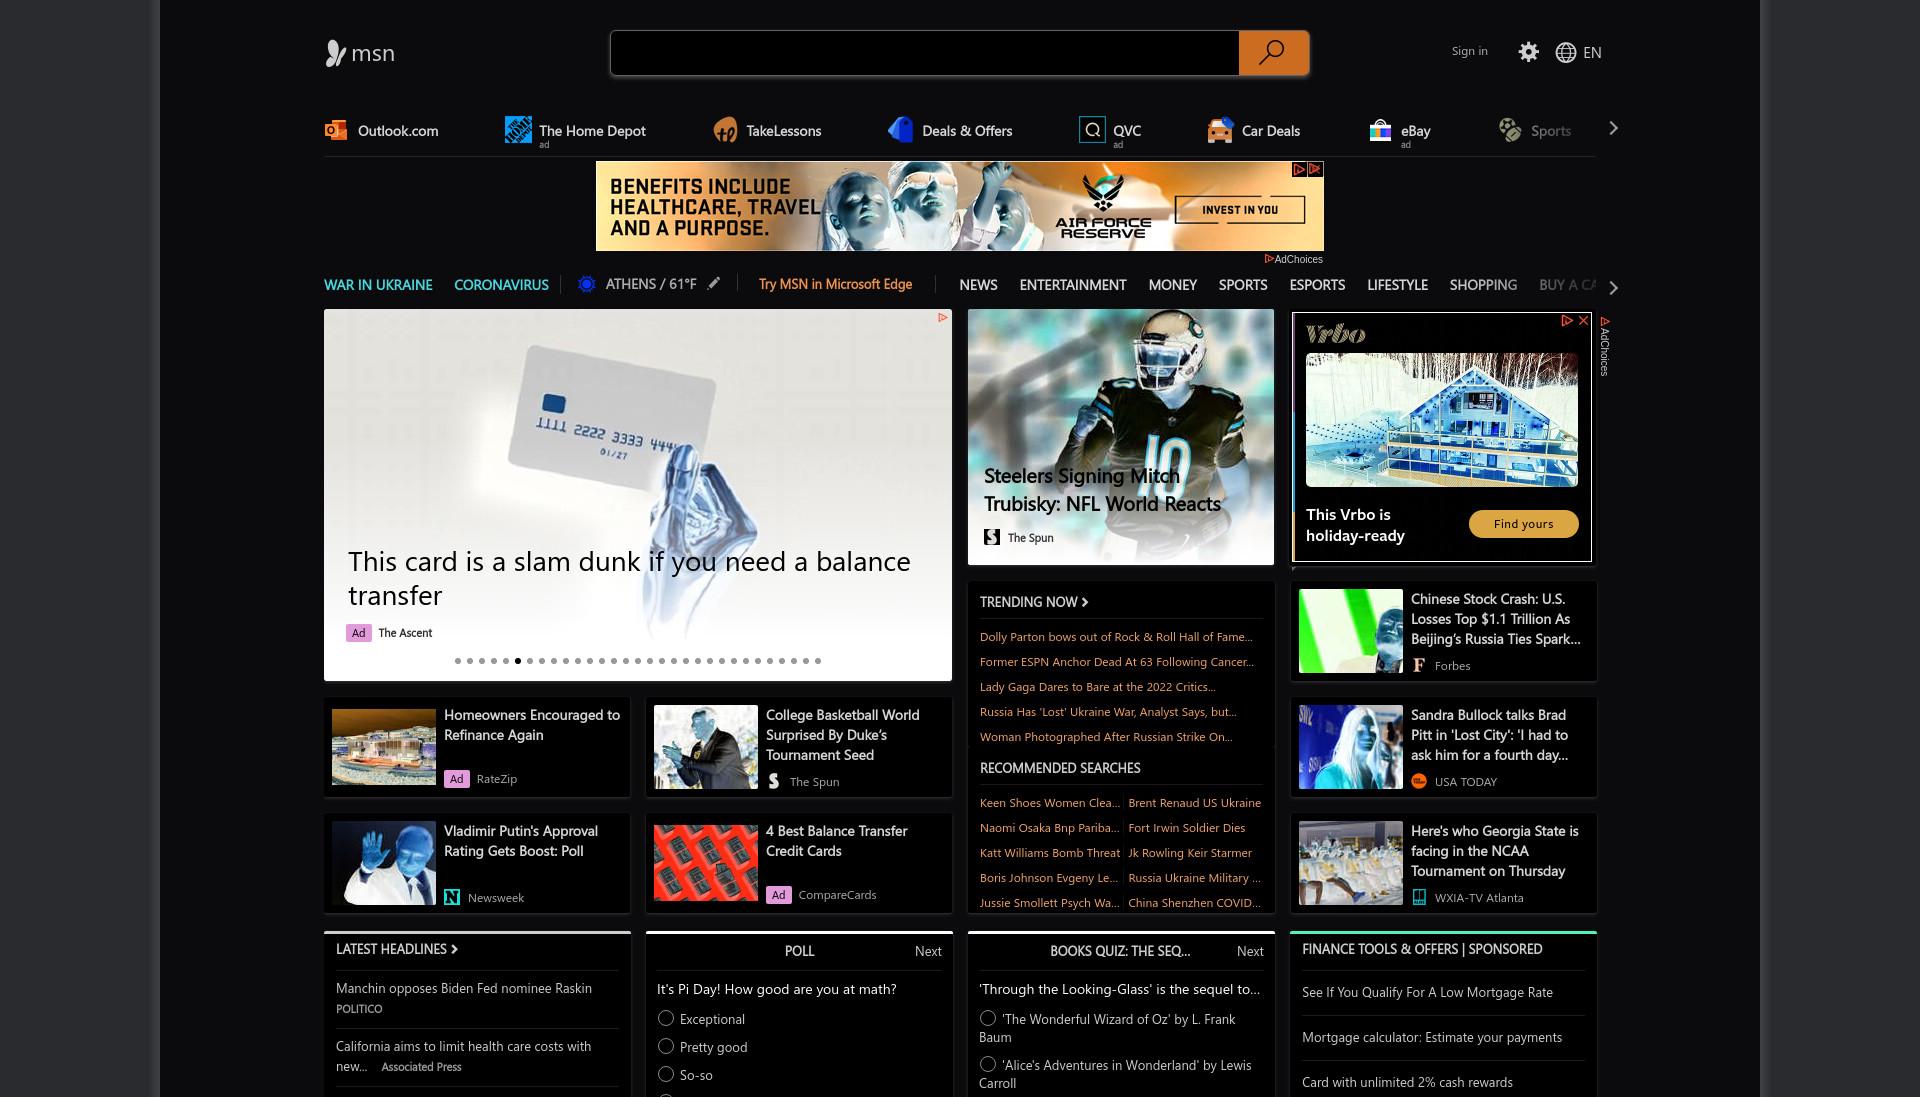Open Steelers Signing Mitch Trubisky story image
The image size is (1920, 1097).
[x=1121, y=437]
